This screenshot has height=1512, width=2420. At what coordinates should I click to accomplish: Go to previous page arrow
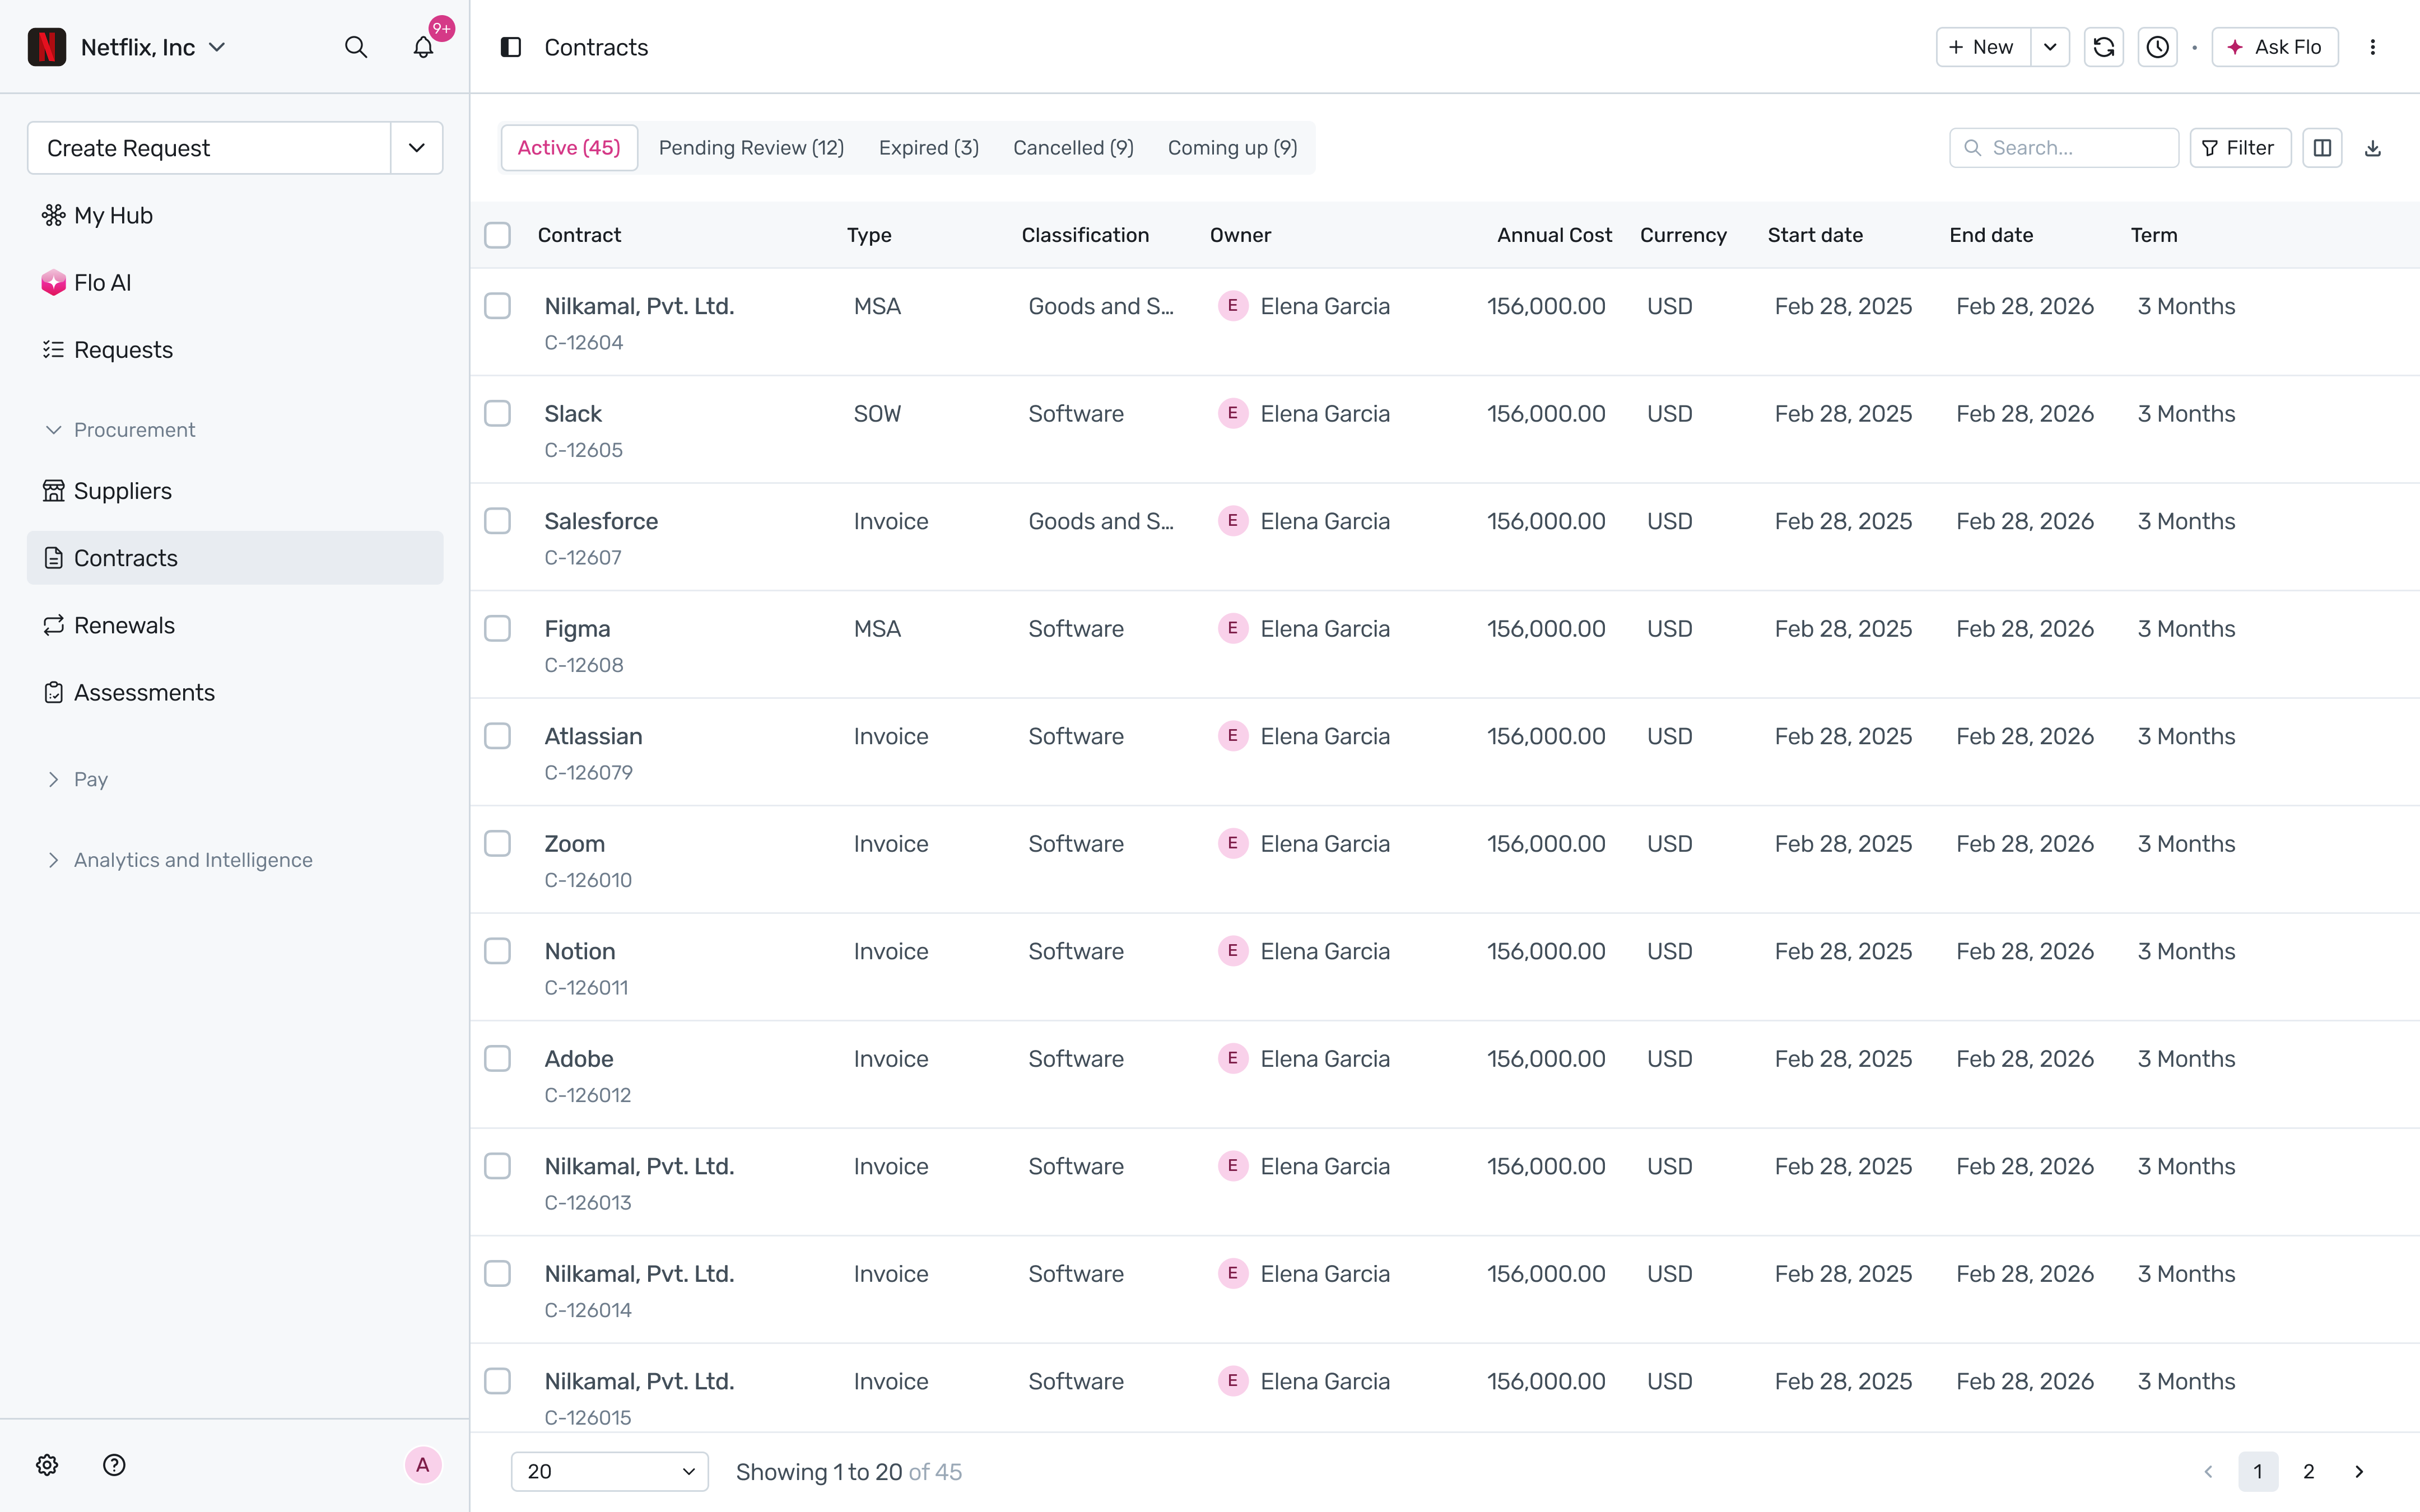[2208, 1471]
